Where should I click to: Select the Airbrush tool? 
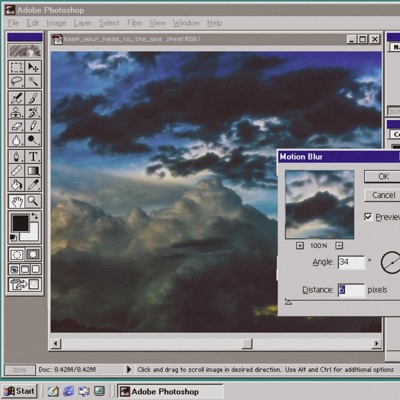(16, 98)
